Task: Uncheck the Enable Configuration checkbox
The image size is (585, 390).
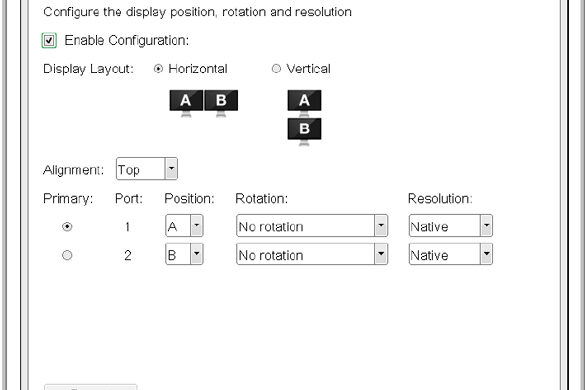Action: [x=49, y=40]
